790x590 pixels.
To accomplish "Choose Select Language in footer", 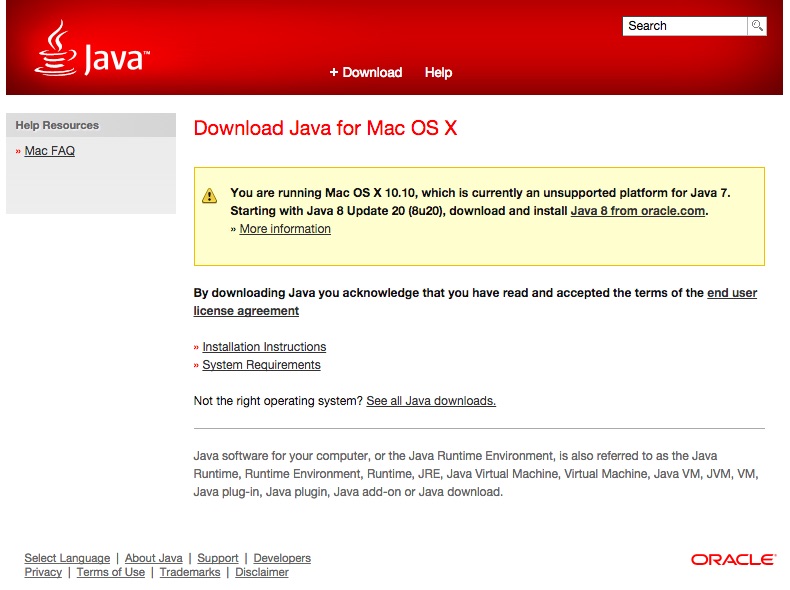I will pos(67,558).
